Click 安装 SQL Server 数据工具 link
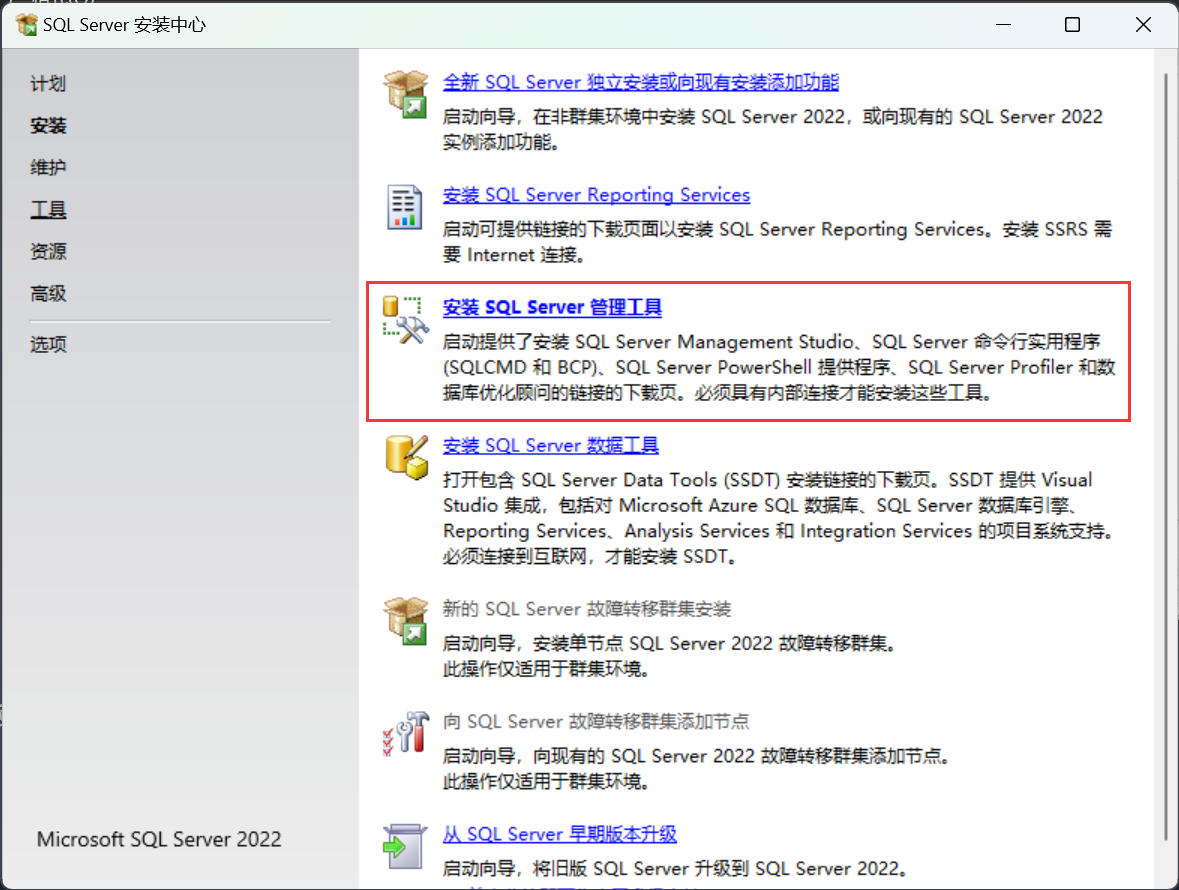Image resolution: width=1179 pixels, height=890 pixels. pyautogui.click(x=550, y=446)
